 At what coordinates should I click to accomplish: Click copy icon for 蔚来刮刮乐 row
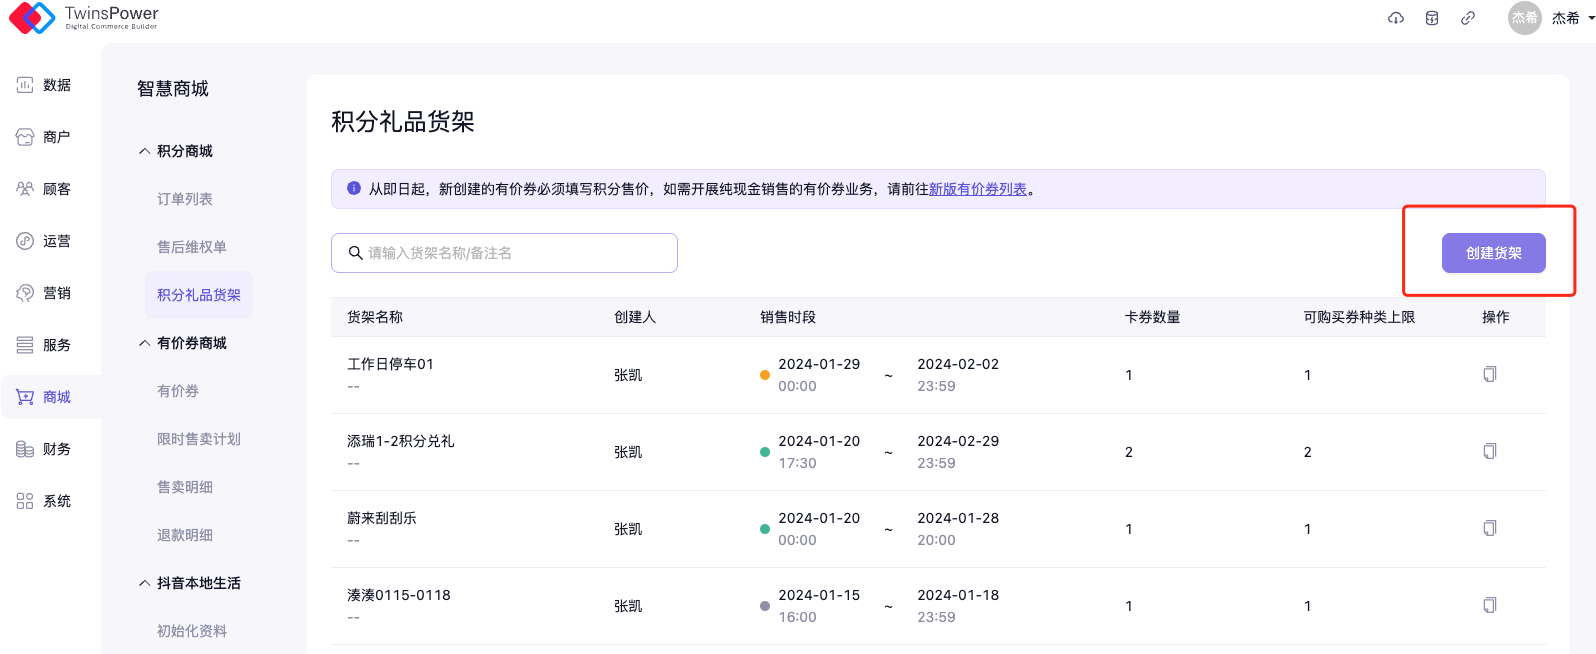pos(1489,528)
